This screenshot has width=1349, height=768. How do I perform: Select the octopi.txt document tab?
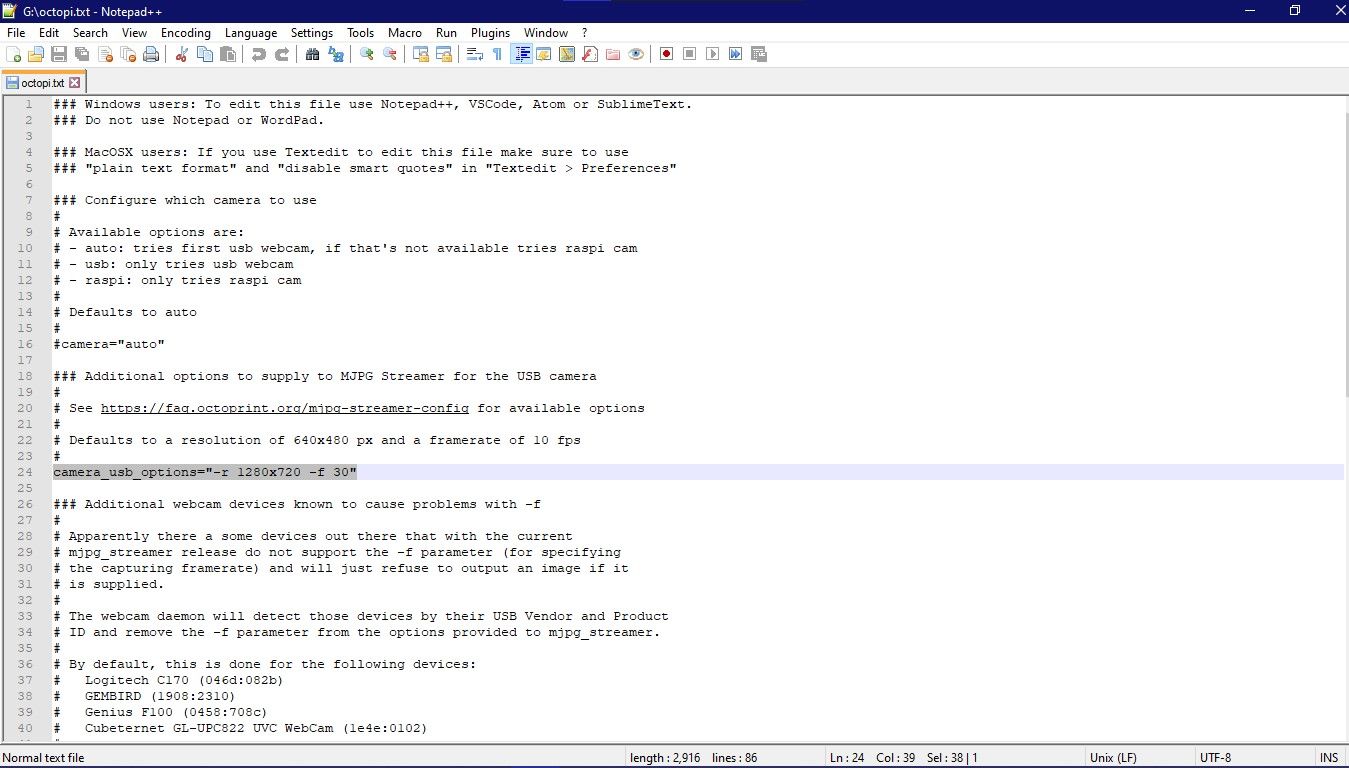[43, 83]
